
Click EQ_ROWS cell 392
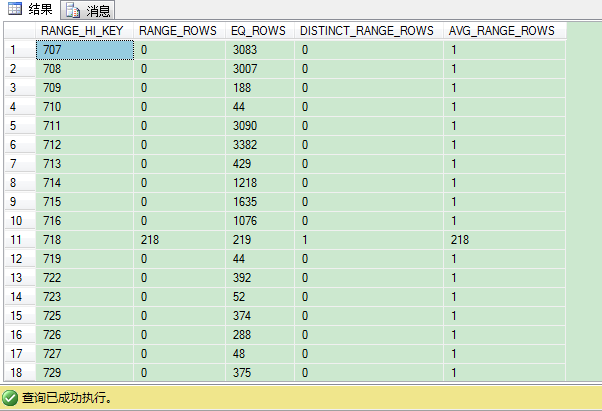[x=260, y=277]
